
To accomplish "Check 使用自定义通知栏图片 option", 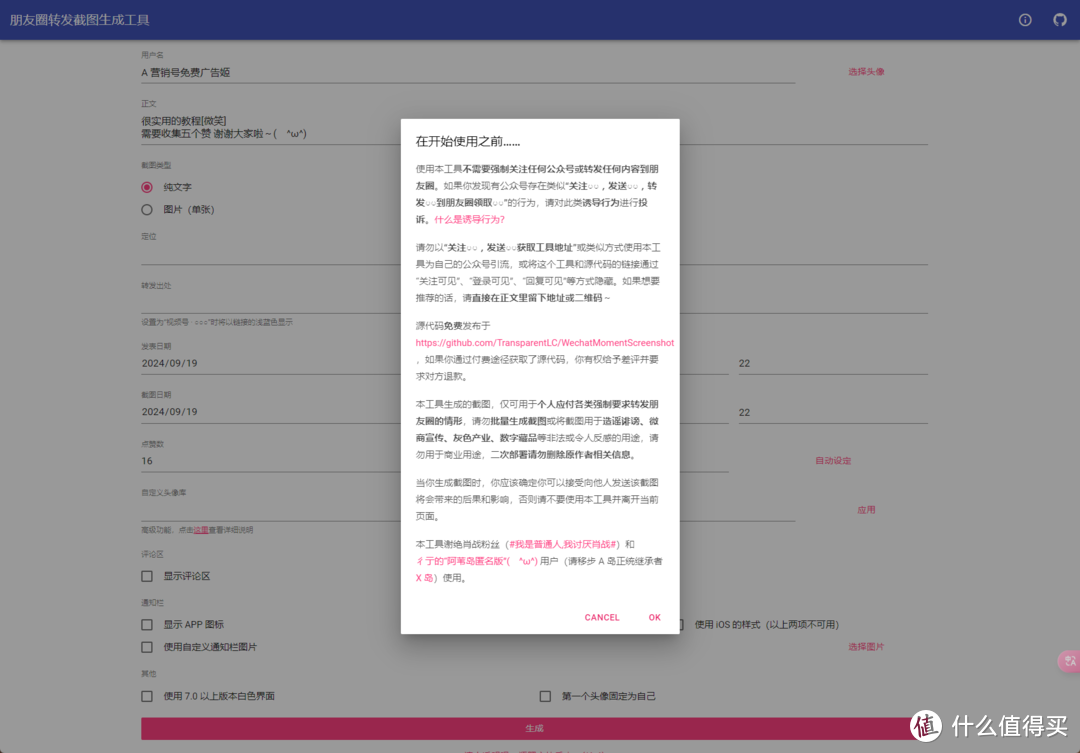I will pos(147,647).
